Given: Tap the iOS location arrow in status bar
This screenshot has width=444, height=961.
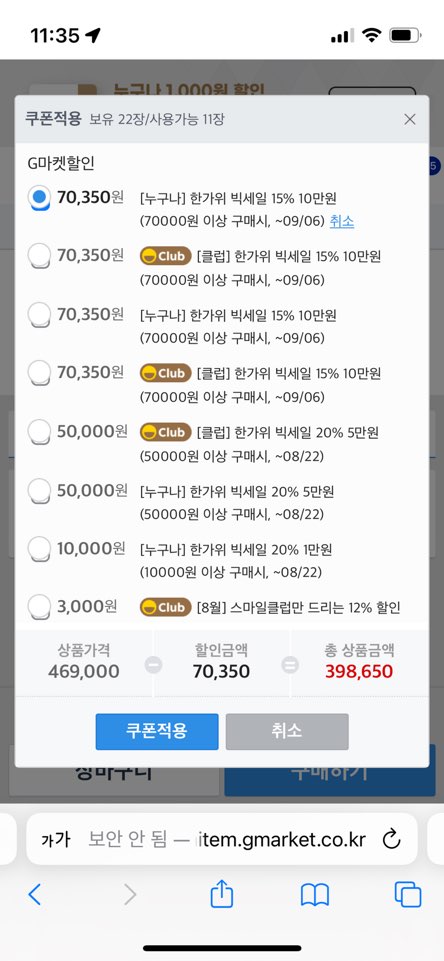Looking at the screenshot, I should tap(93, 36).
